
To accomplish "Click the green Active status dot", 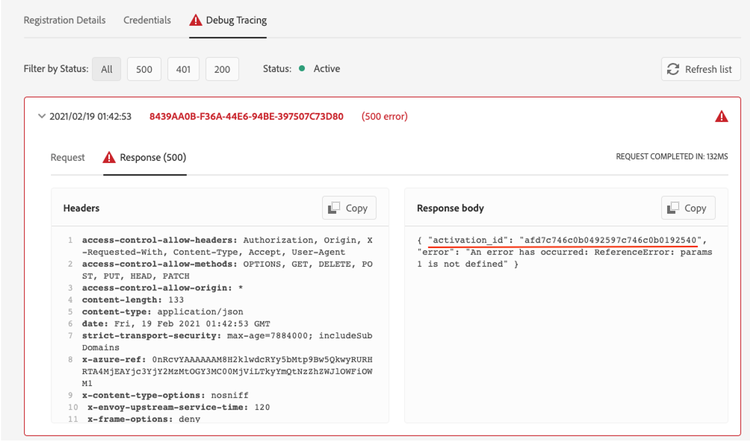I will (x=301, y=69).
